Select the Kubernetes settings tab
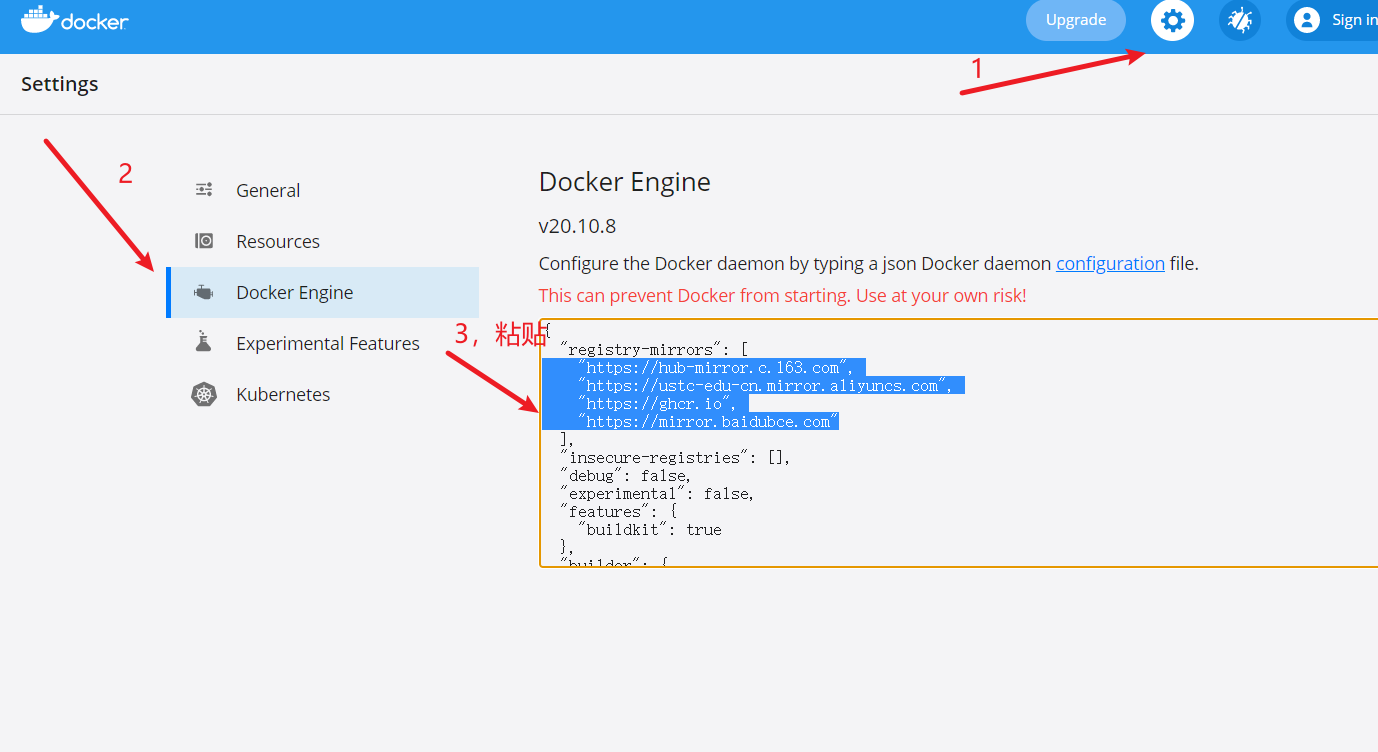Viewport: 1378px width, 752px height. coord(322,394)
